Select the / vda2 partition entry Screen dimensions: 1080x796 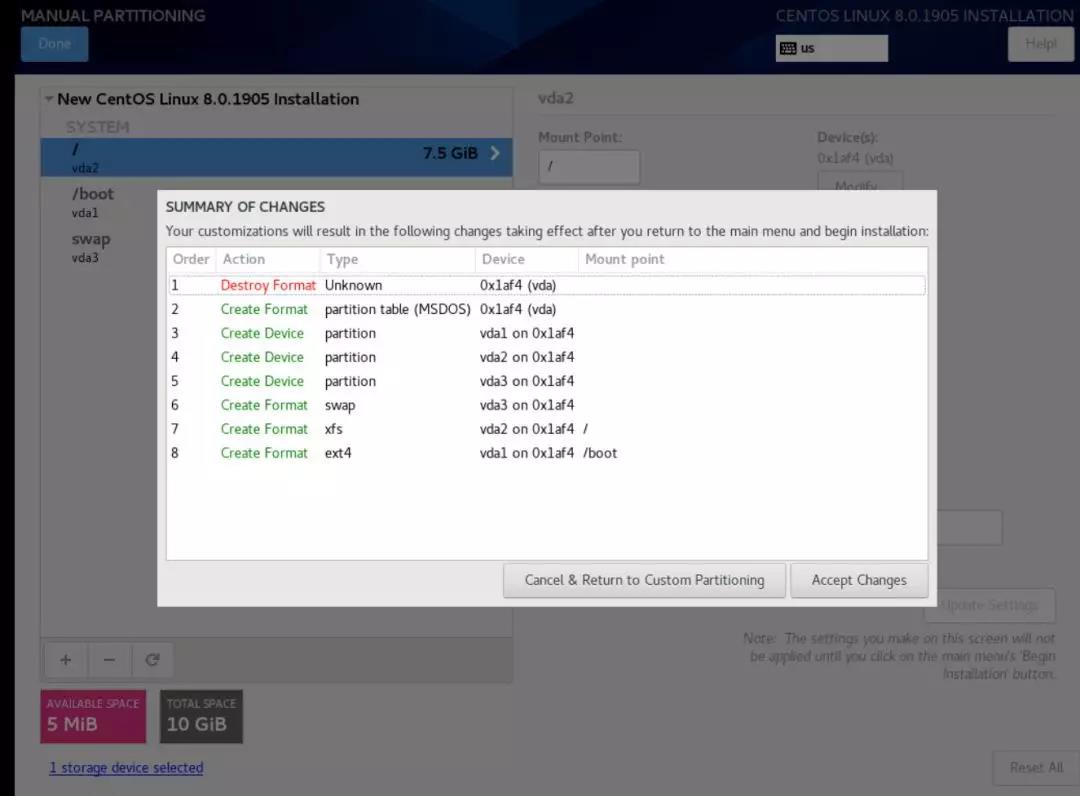(276, 158)
